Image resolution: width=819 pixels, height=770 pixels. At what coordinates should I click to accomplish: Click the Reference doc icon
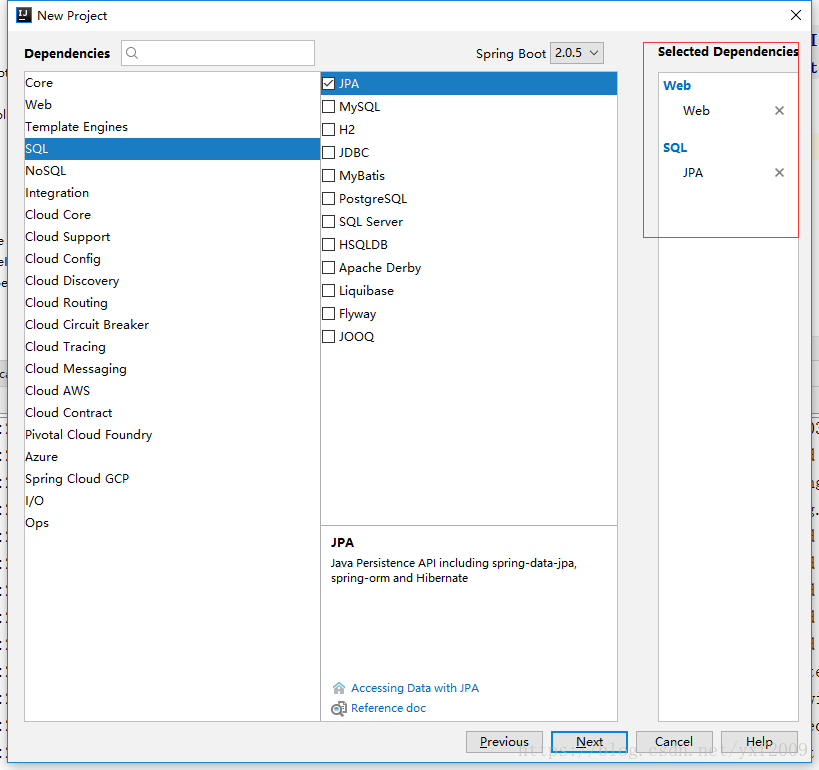(x=338, y=708)
